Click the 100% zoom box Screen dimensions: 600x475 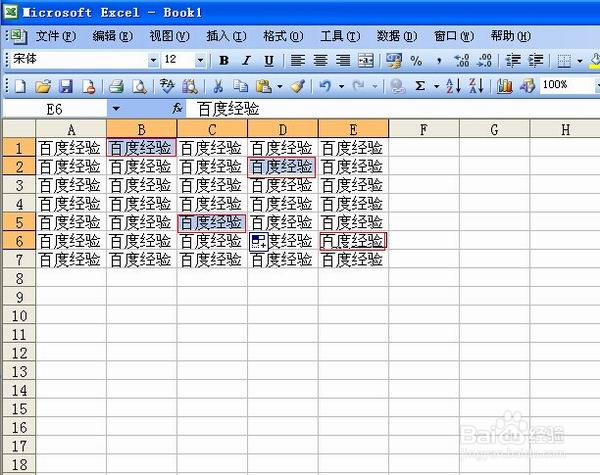click(x=568, y=85)
